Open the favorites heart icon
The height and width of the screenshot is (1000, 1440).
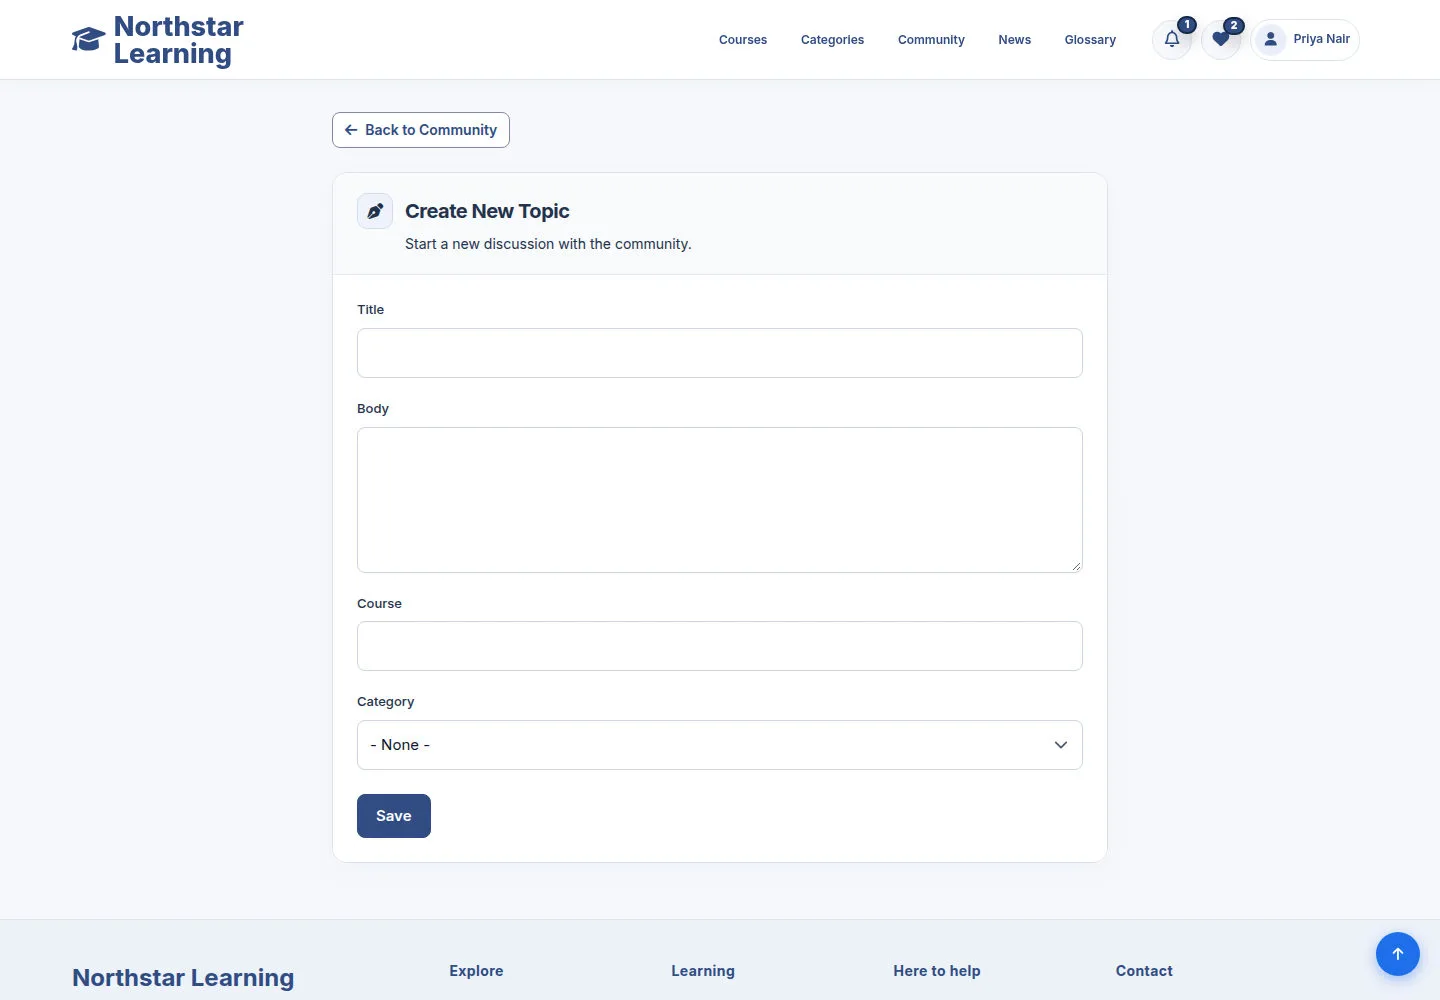coord(1220,40)
